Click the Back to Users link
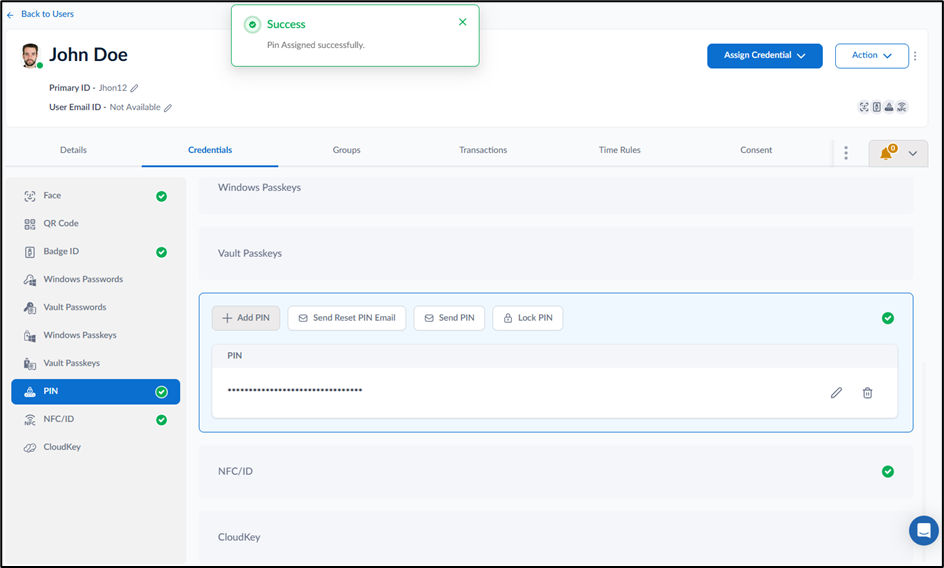 47,14
